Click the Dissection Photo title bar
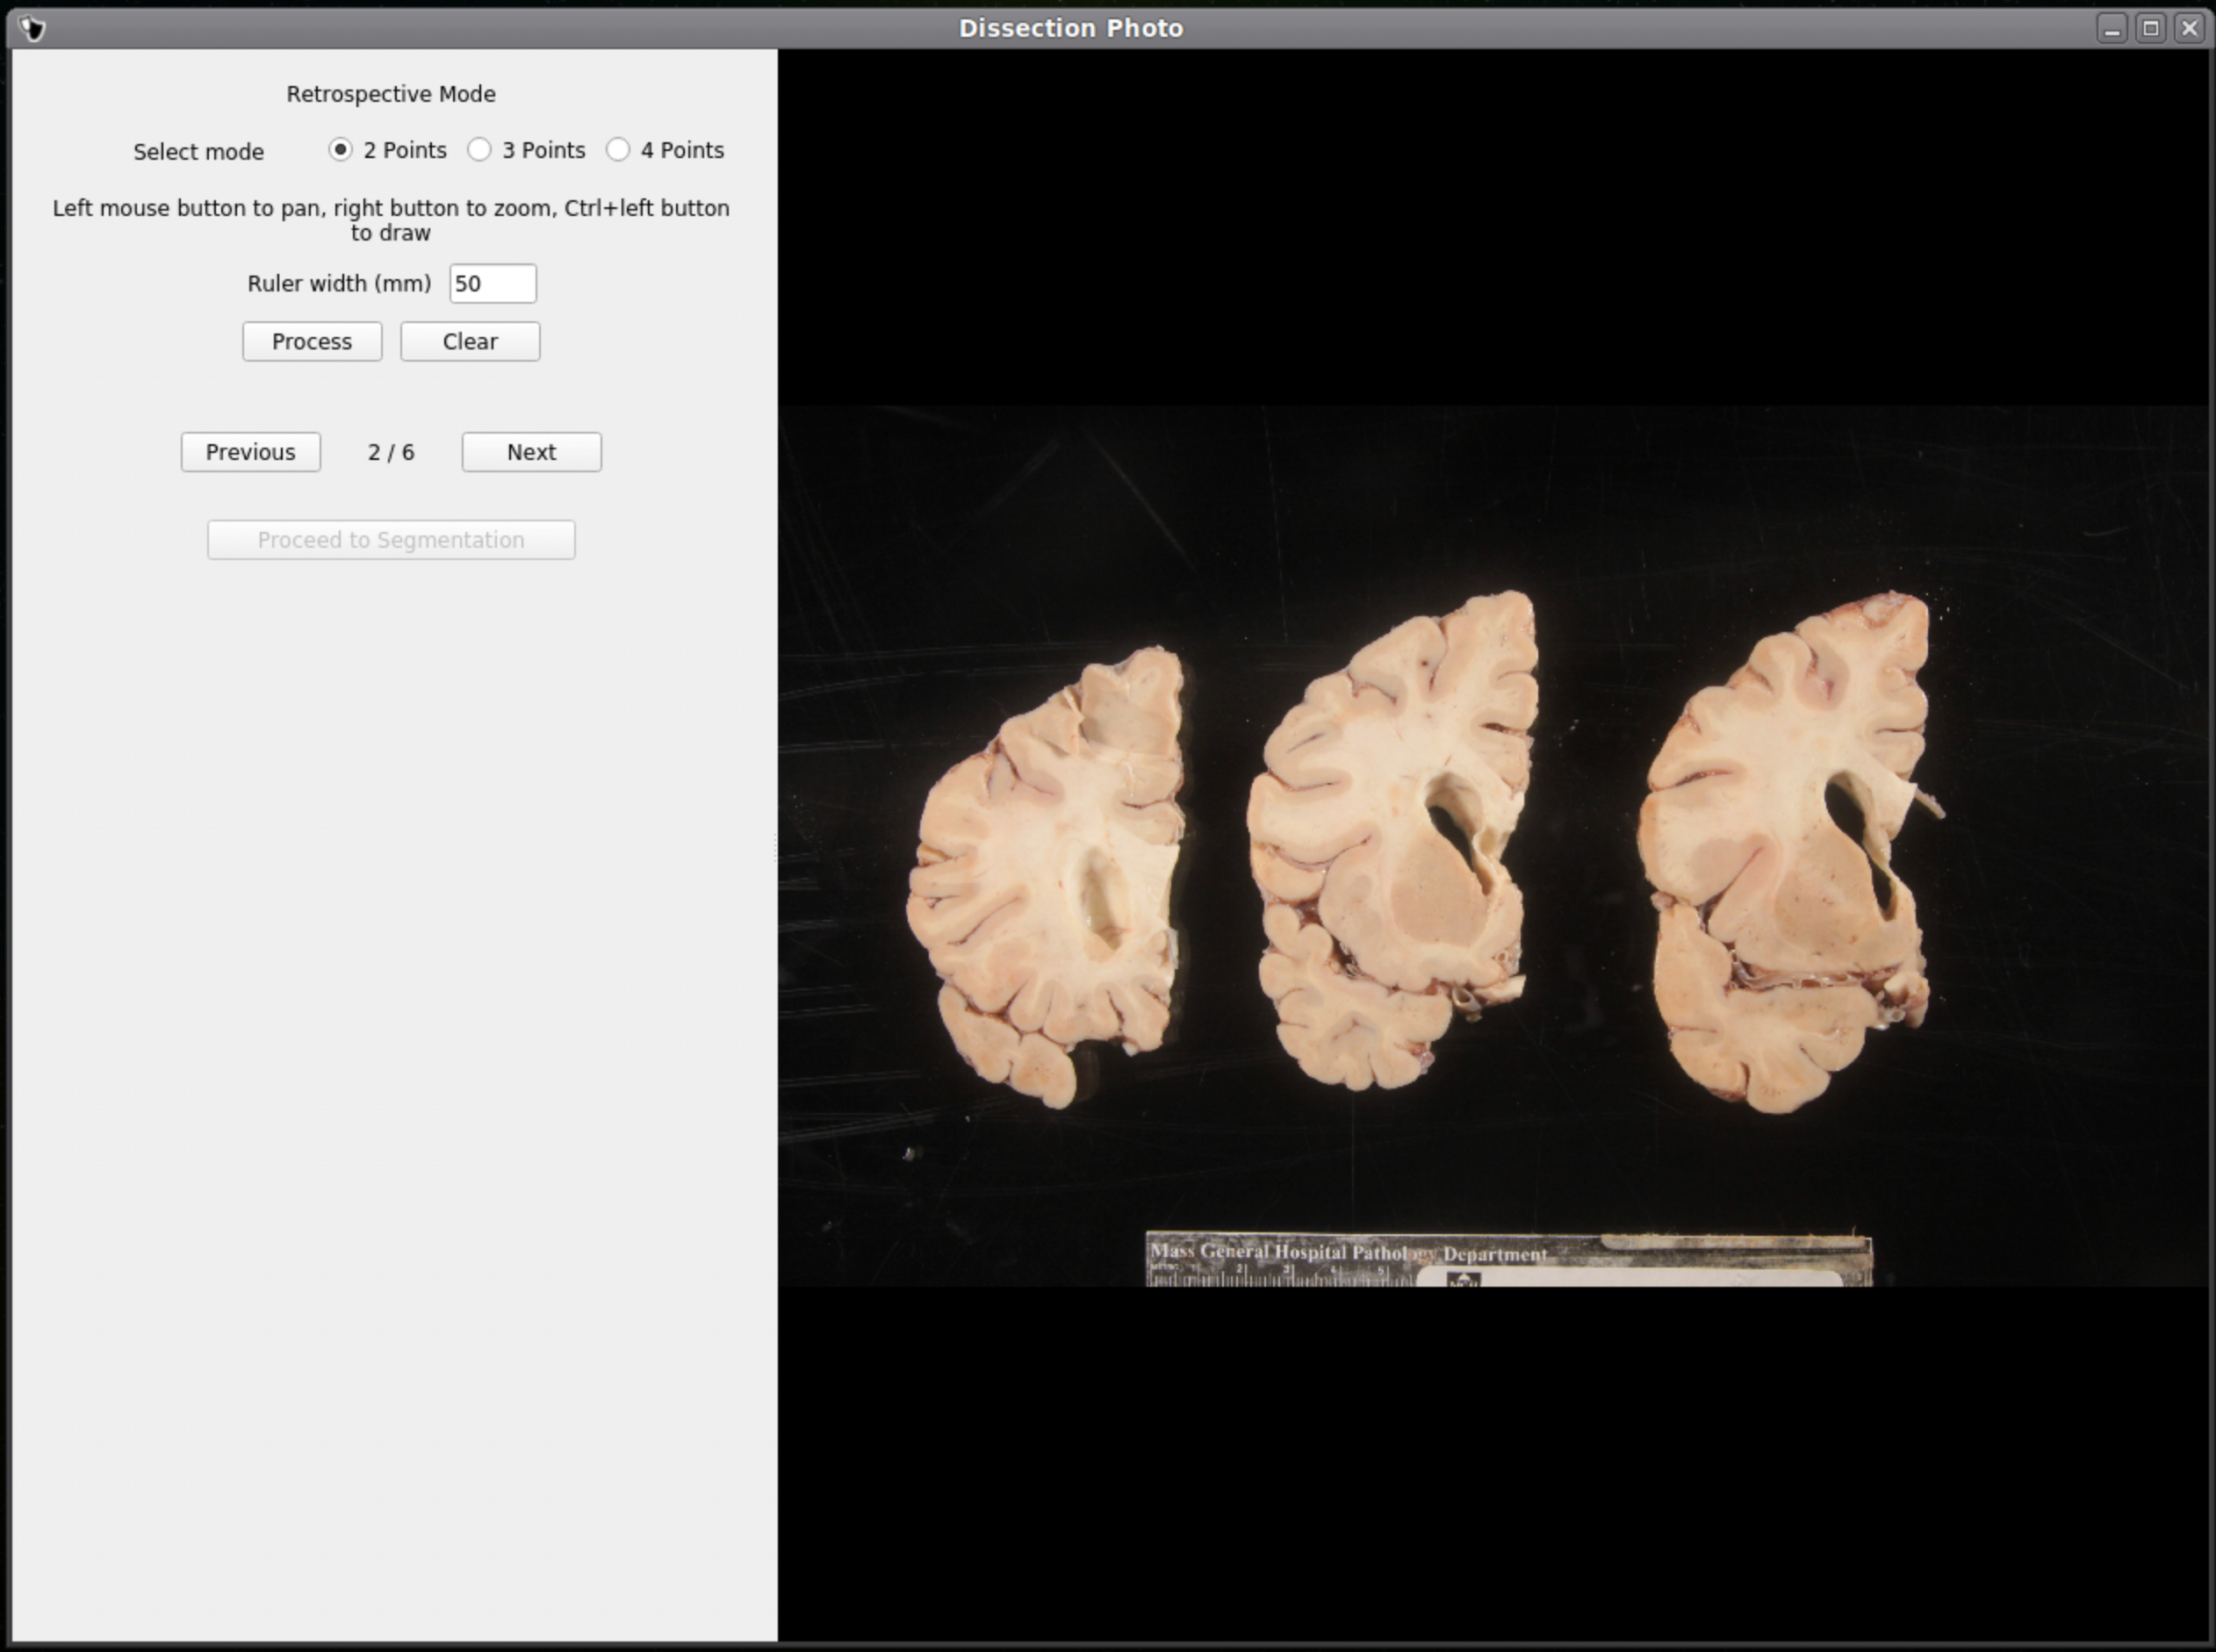Image resolution: width=2216 pixels, height=1652 pixels. [1070, 28]
